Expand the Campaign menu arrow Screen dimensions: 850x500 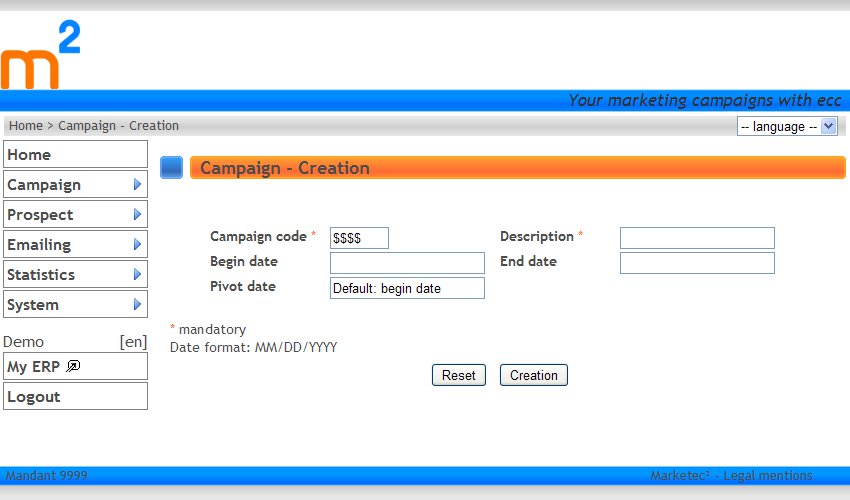point(137,185)
